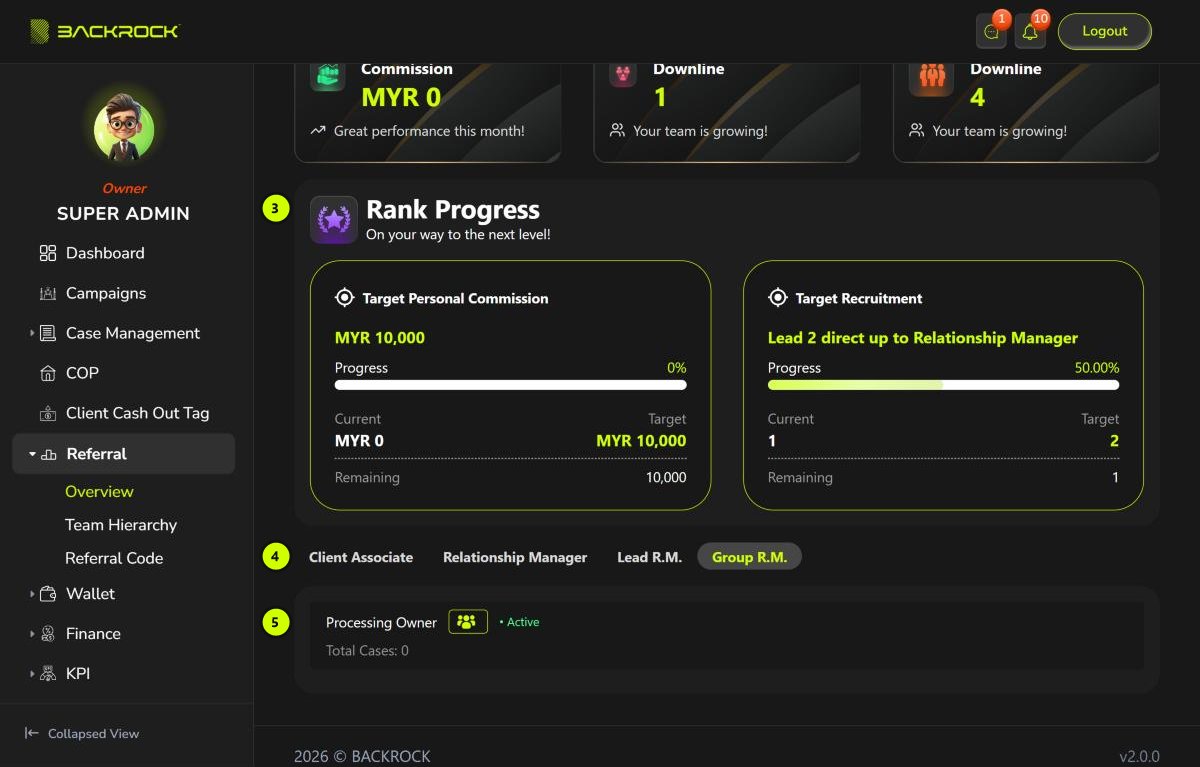Click the Personal Commission progress bar
The width and height of the screenshot is (1200, 767).
[x=511, y=385]
